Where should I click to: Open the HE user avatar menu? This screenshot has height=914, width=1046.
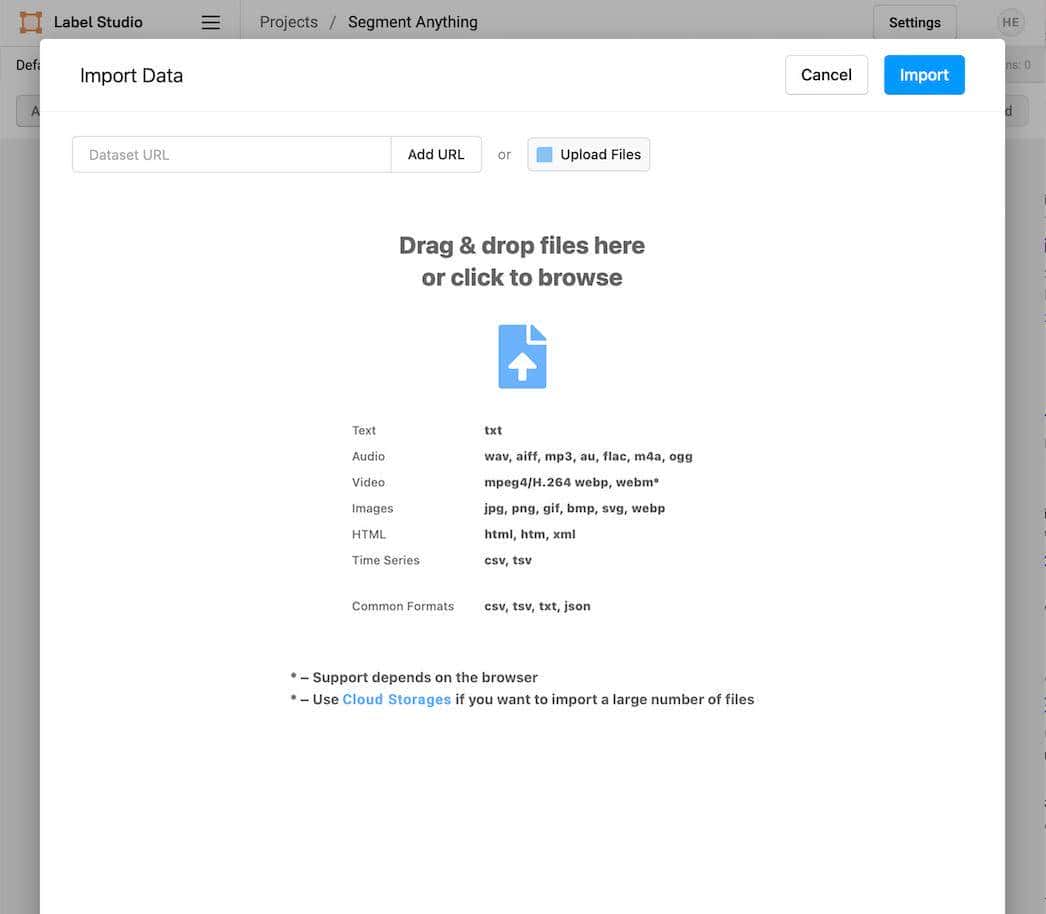click(x=1010, y=22)
